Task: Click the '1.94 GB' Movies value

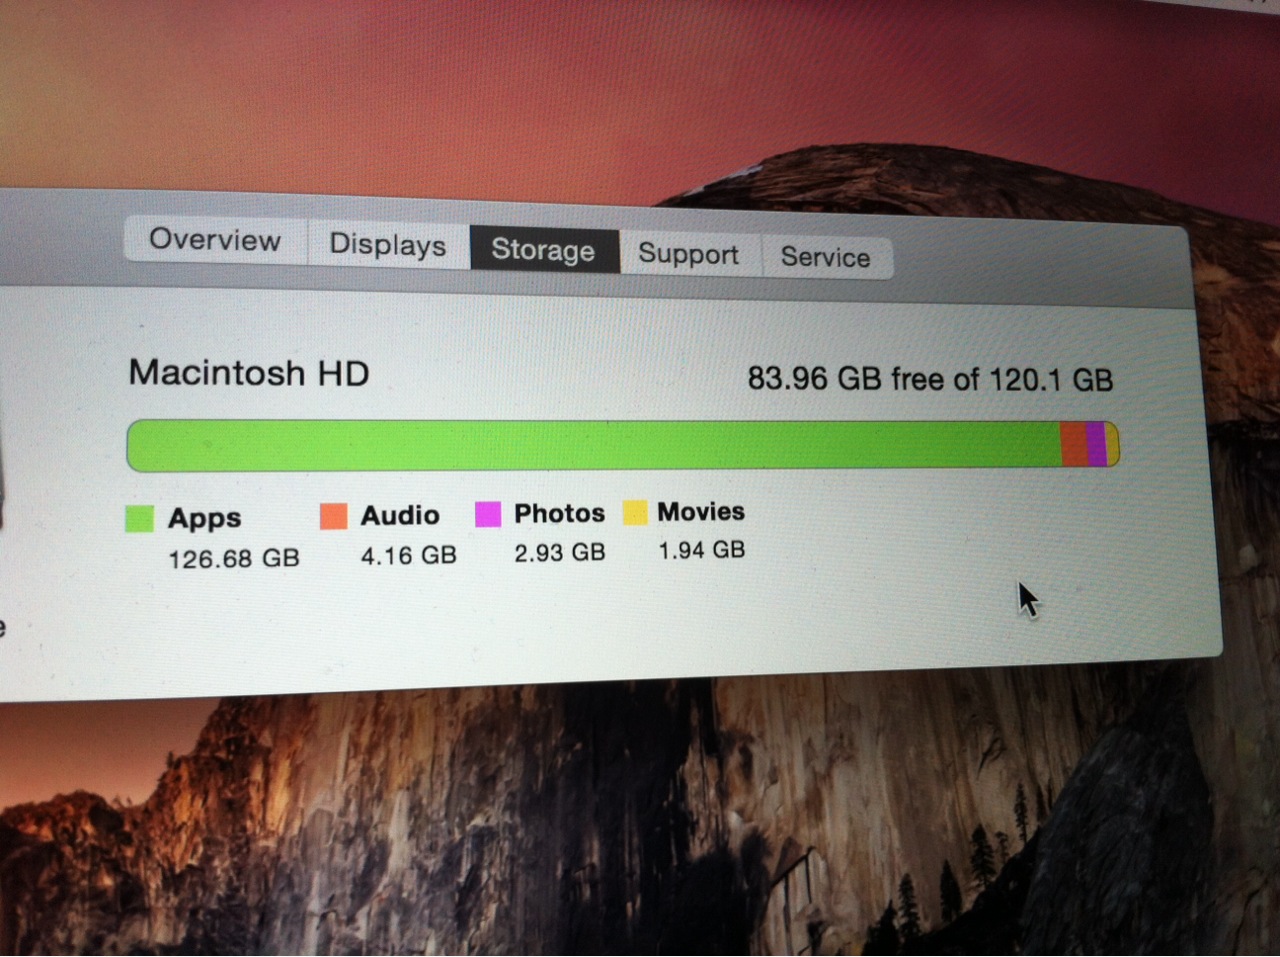Action: [x=701, y=549]
